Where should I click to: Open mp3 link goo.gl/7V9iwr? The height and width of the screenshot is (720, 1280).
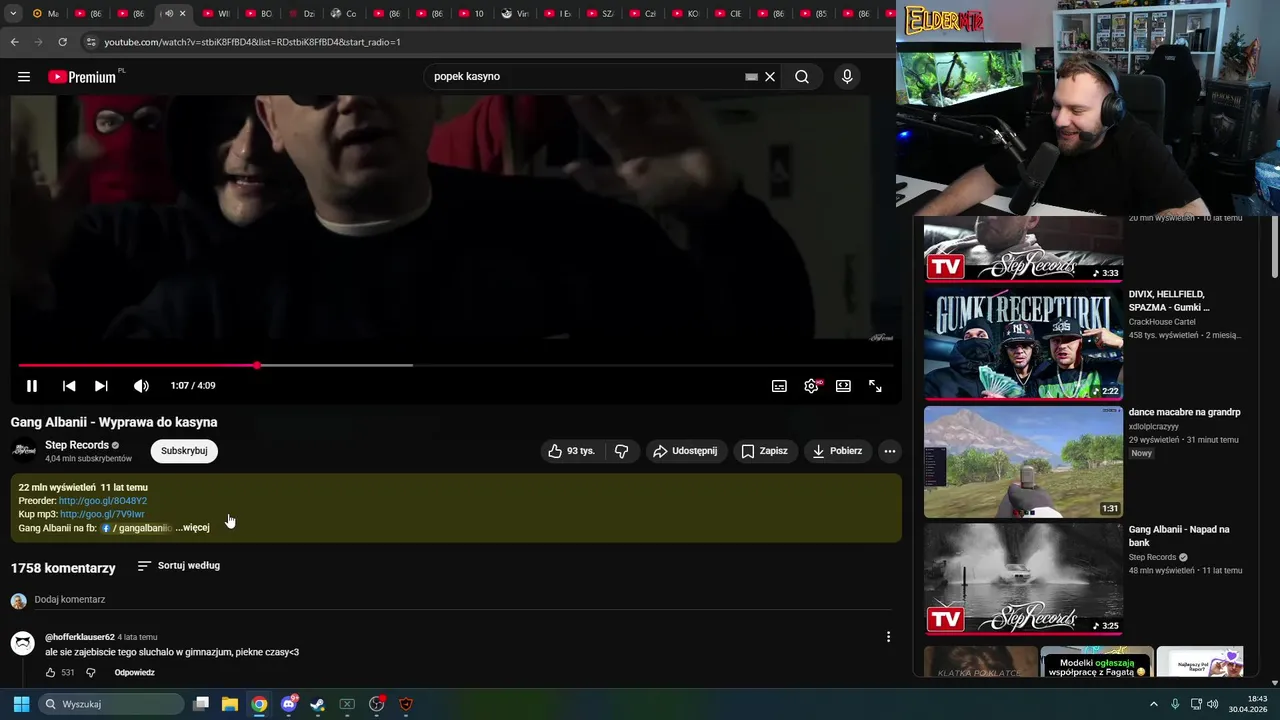click(102, 514)
